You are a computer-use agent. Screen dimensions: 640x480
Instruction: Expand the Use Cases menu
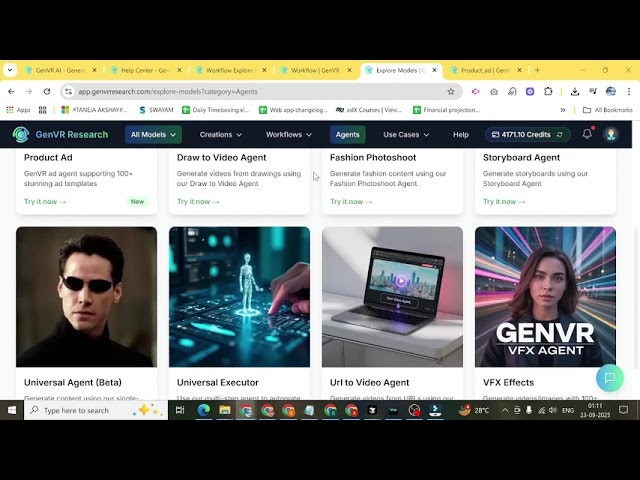(406, 134)
